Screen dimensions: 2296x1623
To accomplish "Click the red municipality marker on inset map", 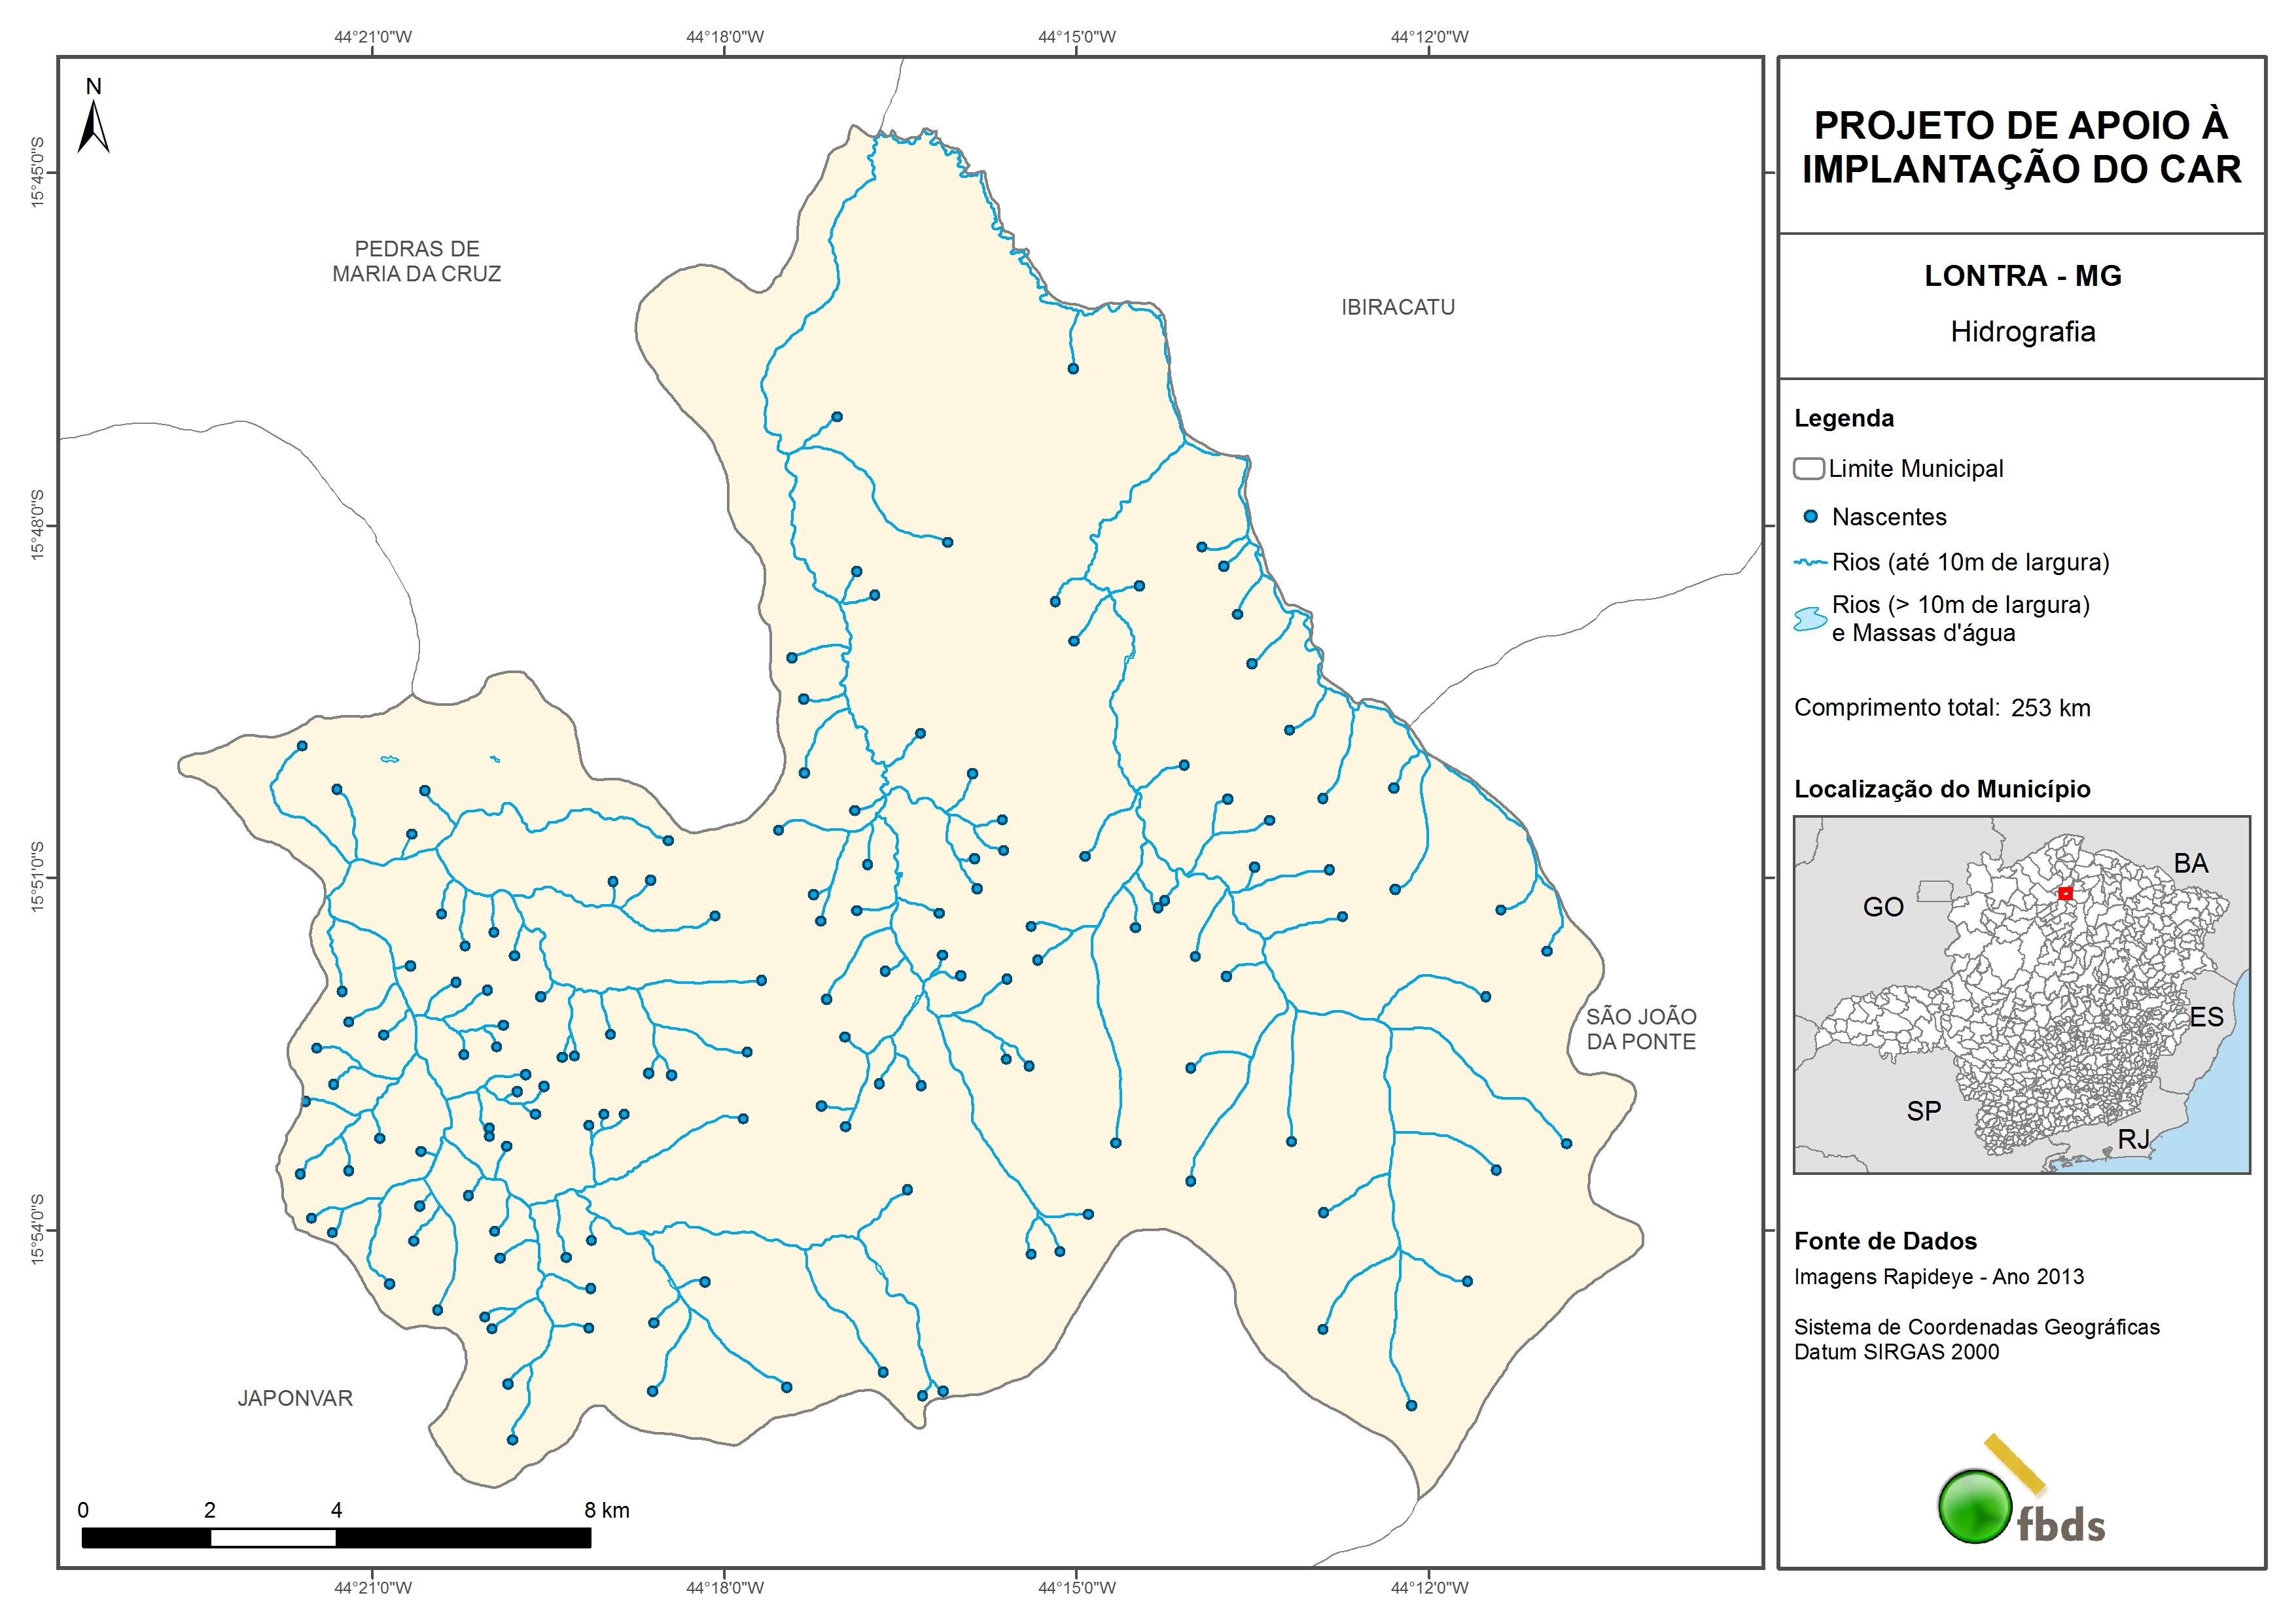I will click(x=2065, y=893).
